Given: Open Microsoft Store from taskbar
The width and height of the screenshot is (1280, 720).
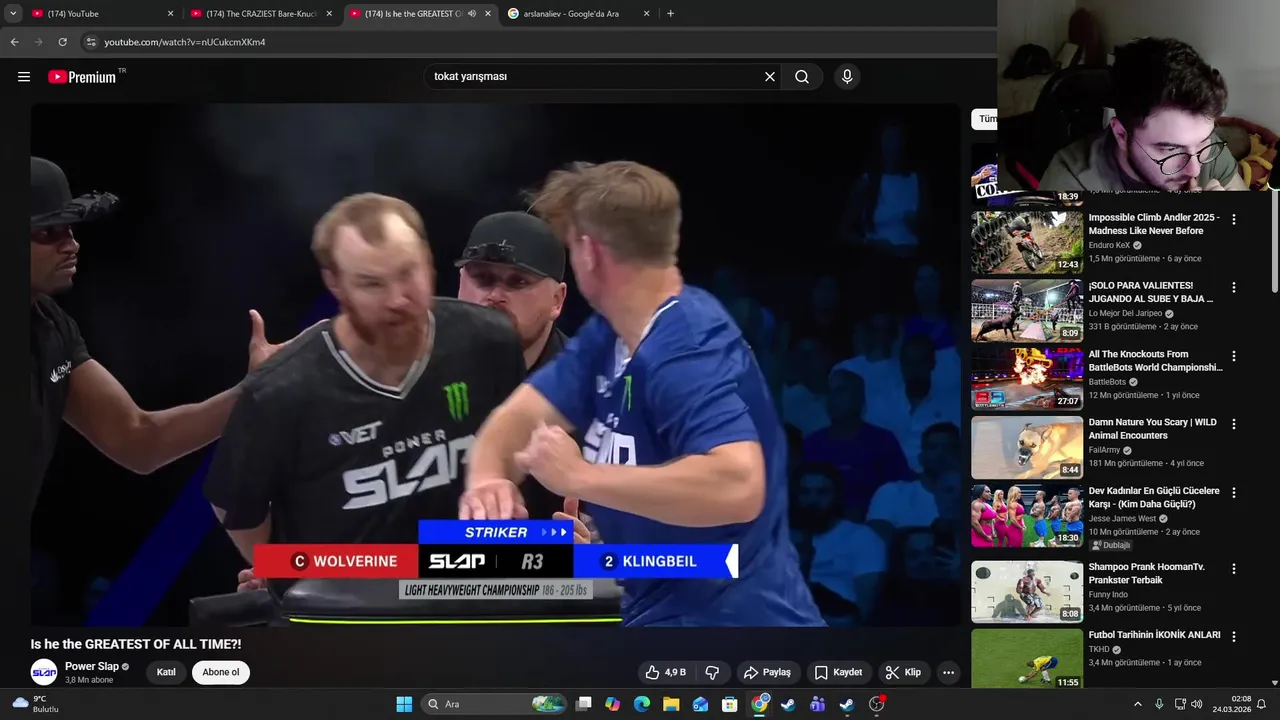Looking at the screenshot, I should coord(730,704).
